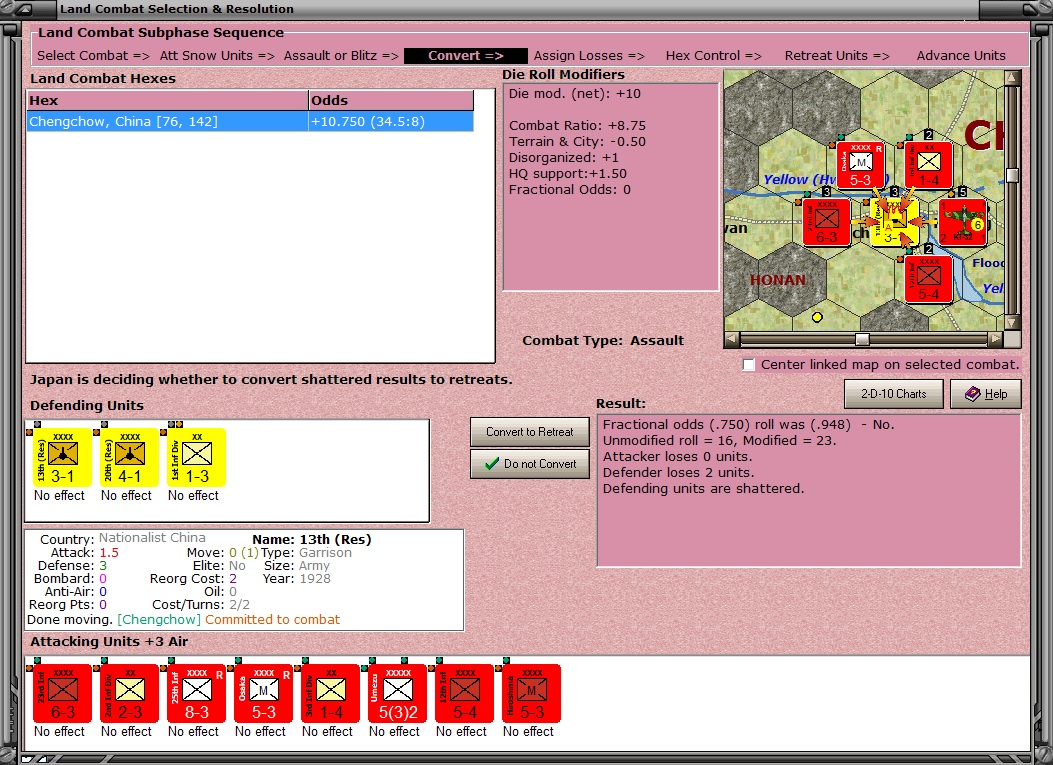Screen dimensions: 1053x765
Task: Open the 2-D-10 Charts
Action: point(893,394)
